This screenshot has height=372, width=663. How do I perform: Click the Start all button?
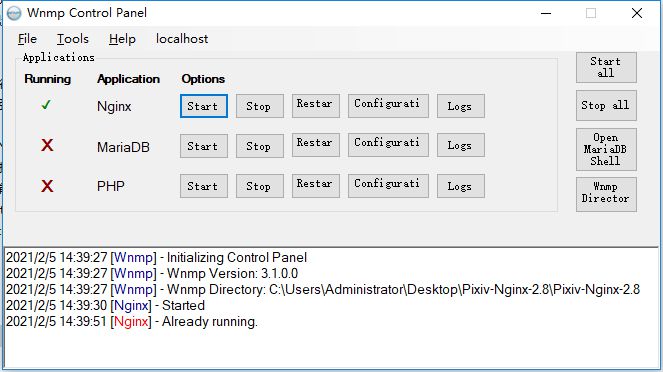[x=606, y=67]
